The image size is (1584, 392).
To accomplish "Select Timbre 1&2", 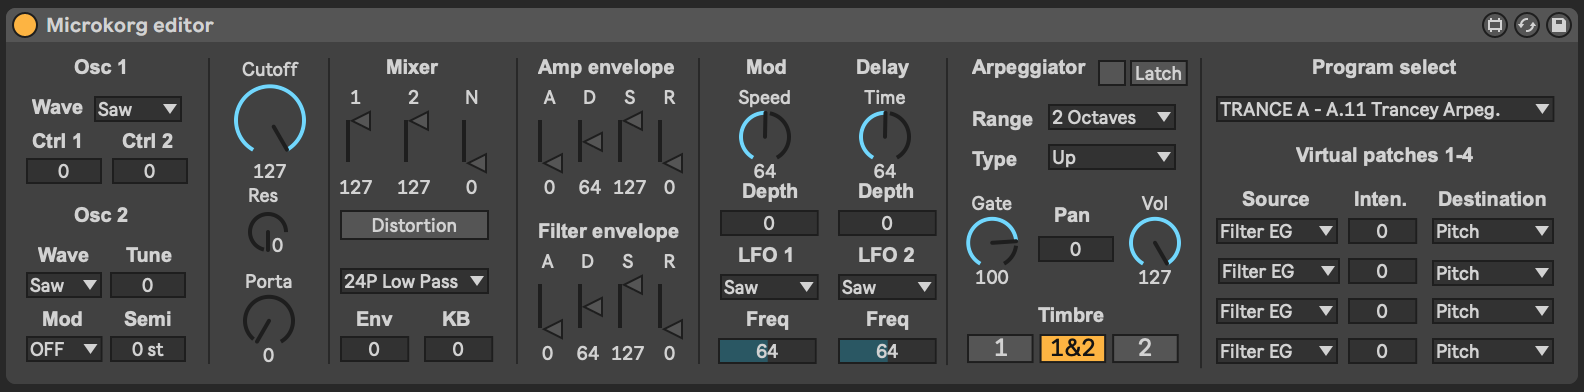I will click(x=1073, y=347).
